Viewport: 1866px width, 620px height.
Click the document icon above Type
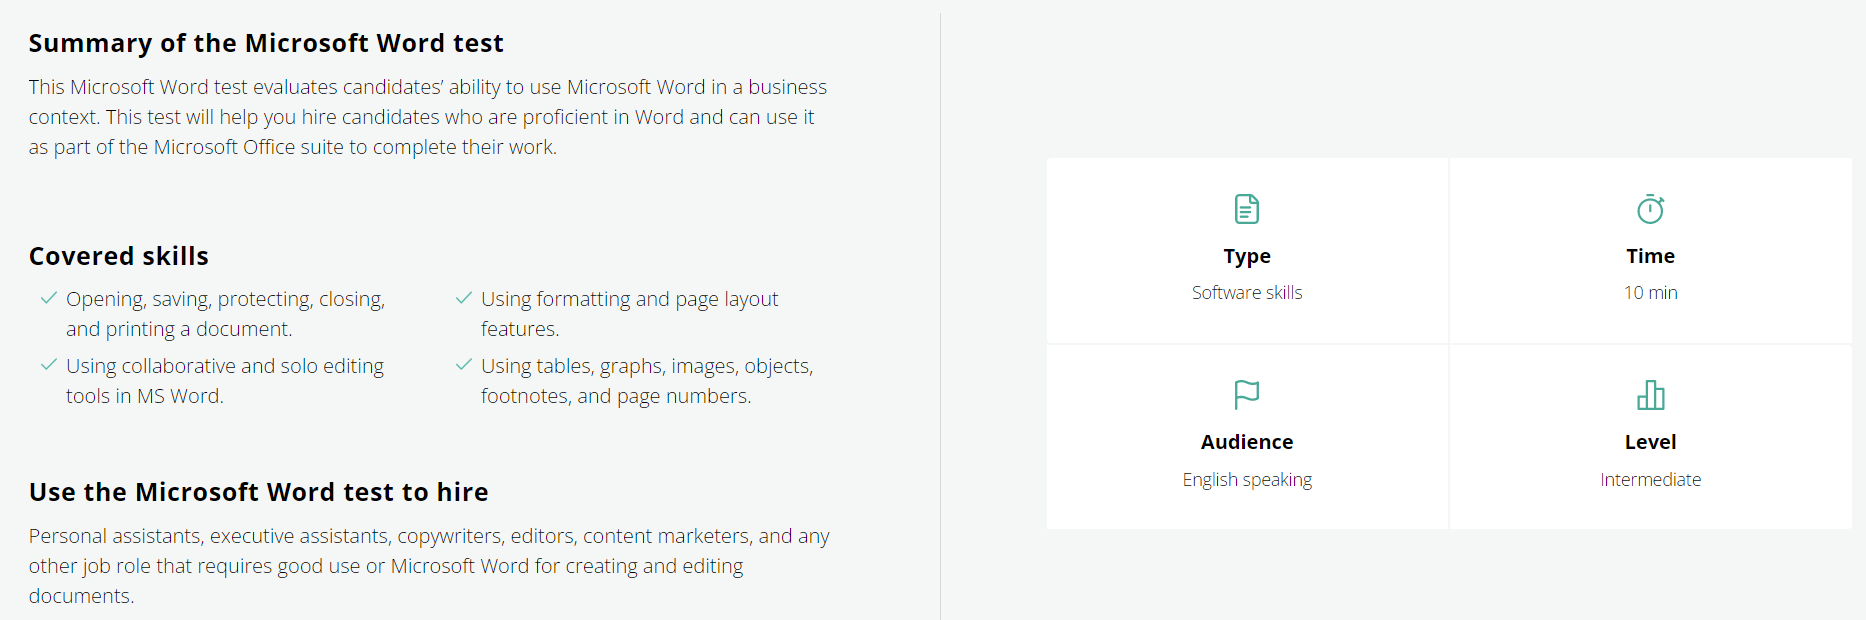1247,209
